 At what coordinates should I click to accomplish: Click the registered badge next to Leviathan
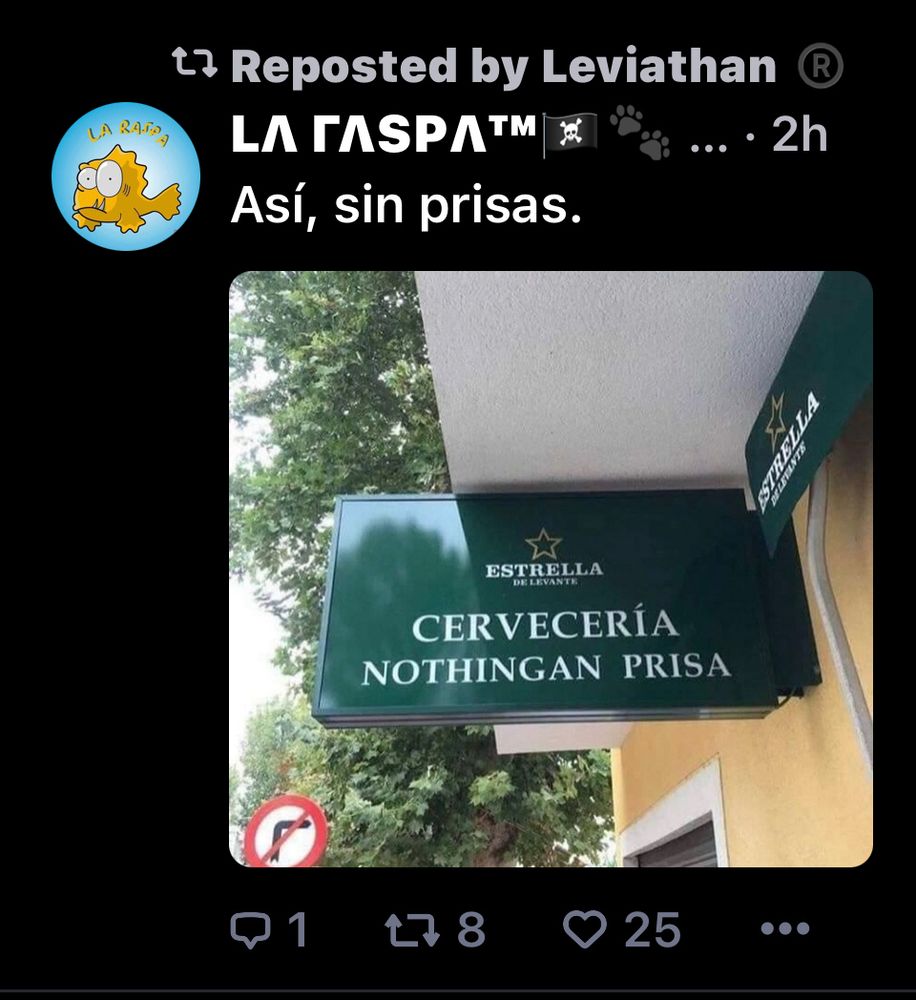tap(821, 66)
